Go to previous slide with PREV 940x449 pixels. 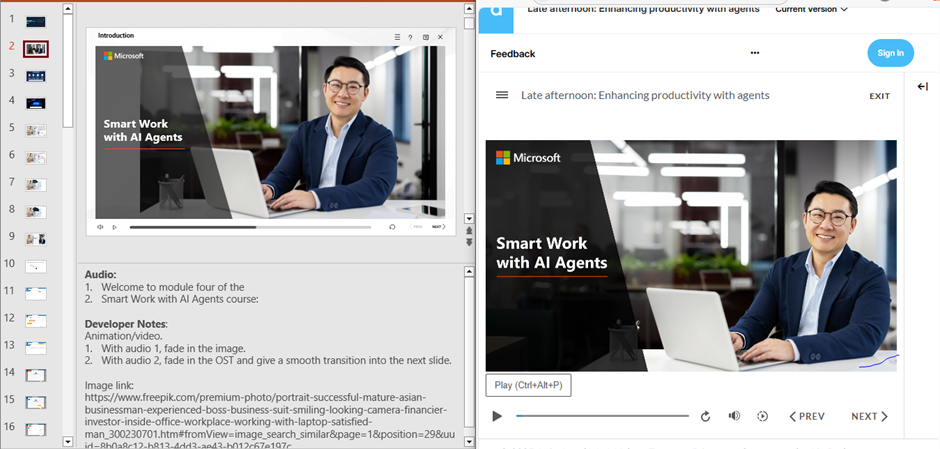click(807, 416)
